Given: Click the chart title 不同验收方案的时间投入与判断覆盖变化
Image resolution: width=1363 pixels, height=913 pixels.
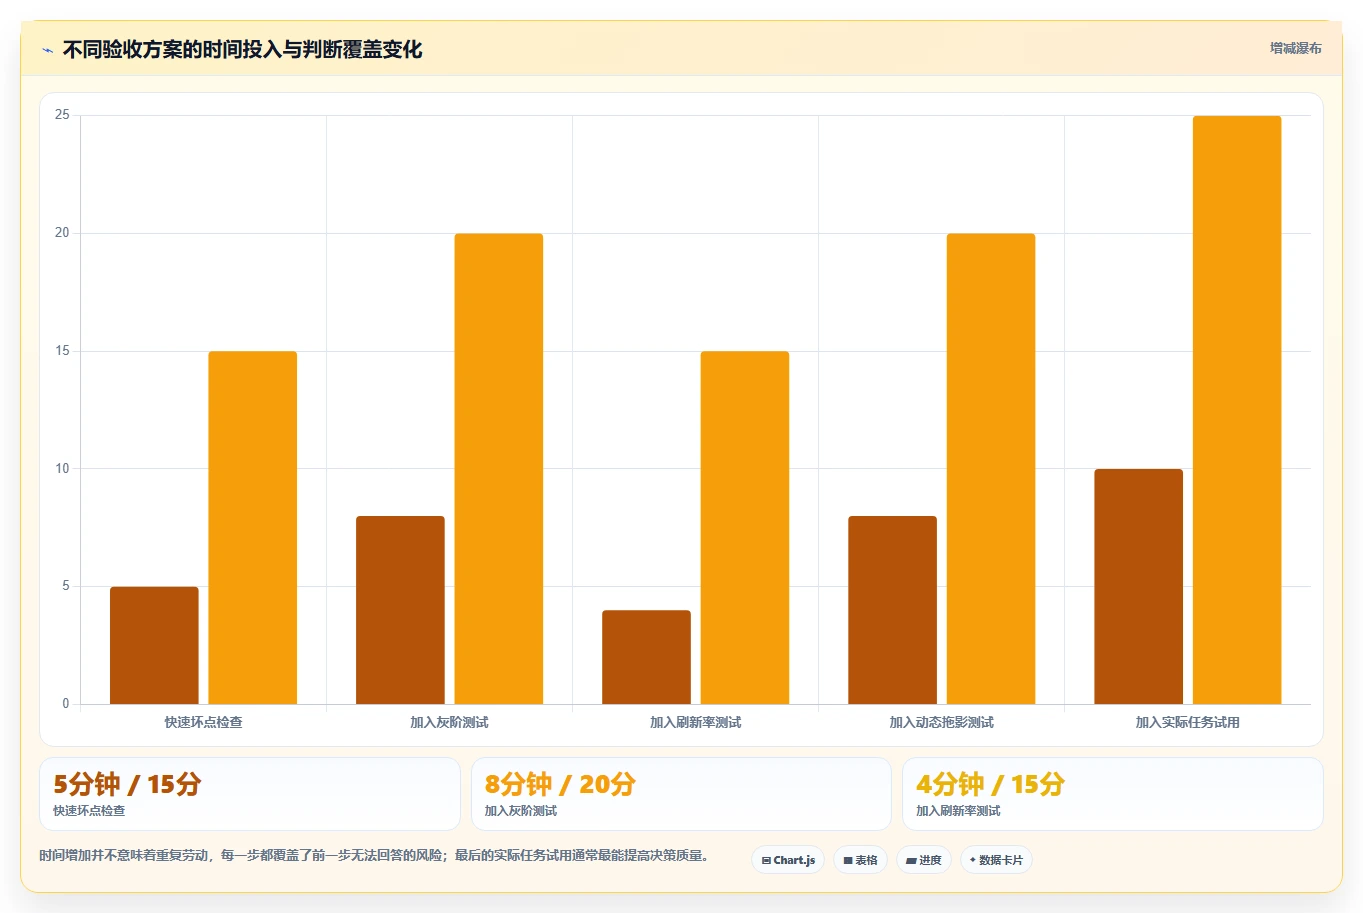Looking at the screenshot, I should click(x=242, y=49).
